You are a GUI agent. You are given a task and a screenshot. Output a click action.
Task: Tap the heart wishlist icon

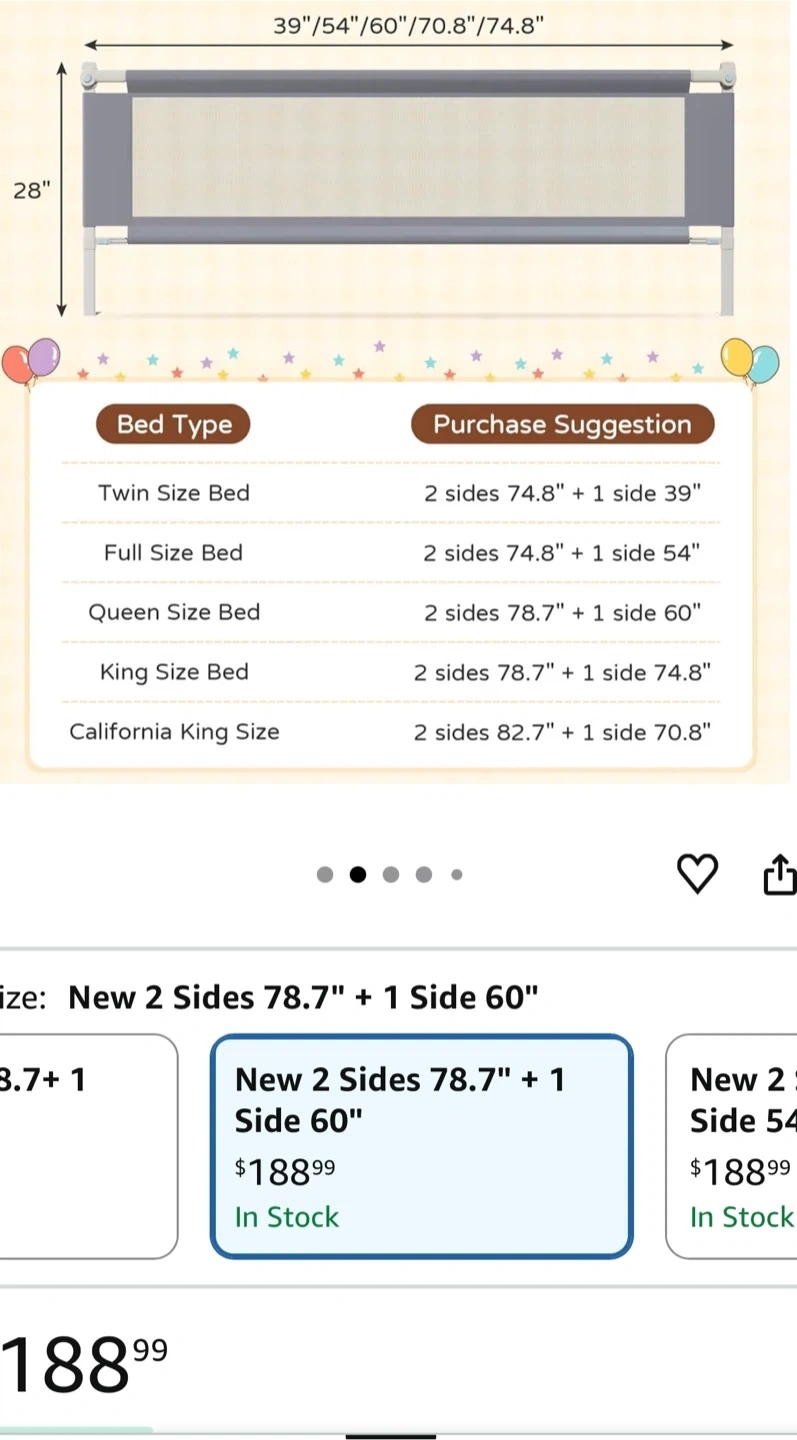[697, 874]
